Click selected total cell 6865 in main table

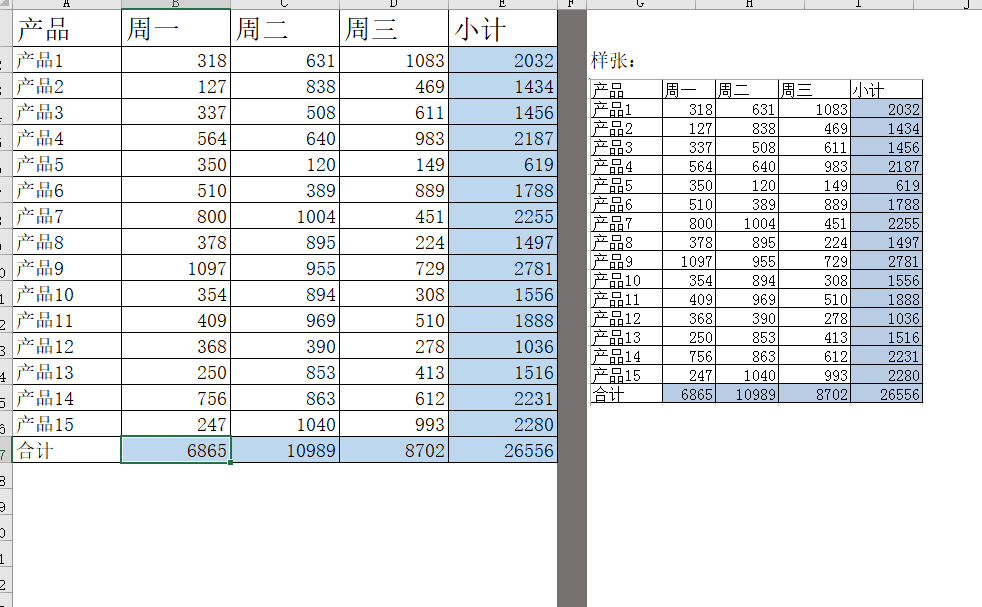click(176, 450)
